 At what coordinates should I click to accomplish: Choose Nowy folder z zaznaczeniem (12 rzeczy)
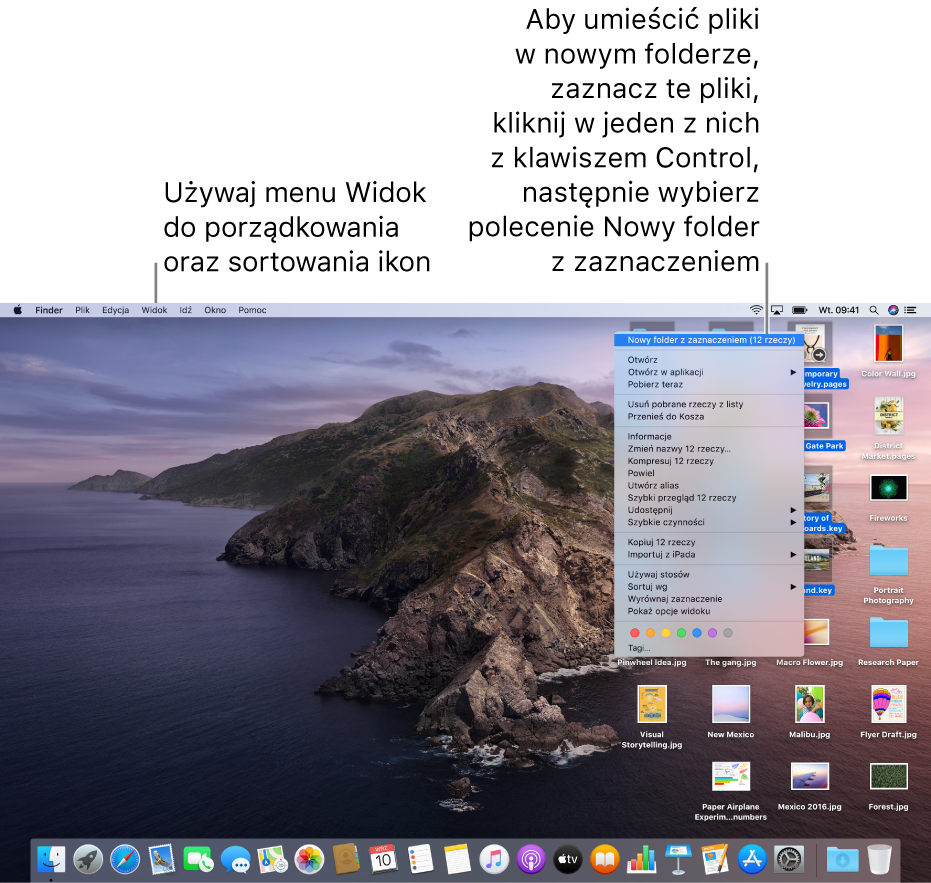click(x=709, y=340)
